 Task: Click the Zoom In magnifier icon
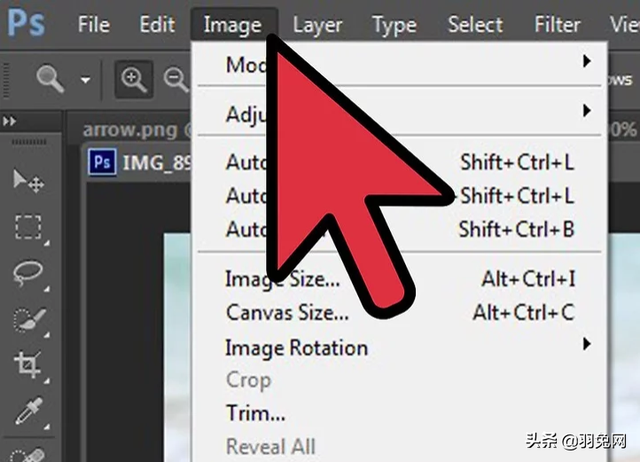[x=133, y=77]
